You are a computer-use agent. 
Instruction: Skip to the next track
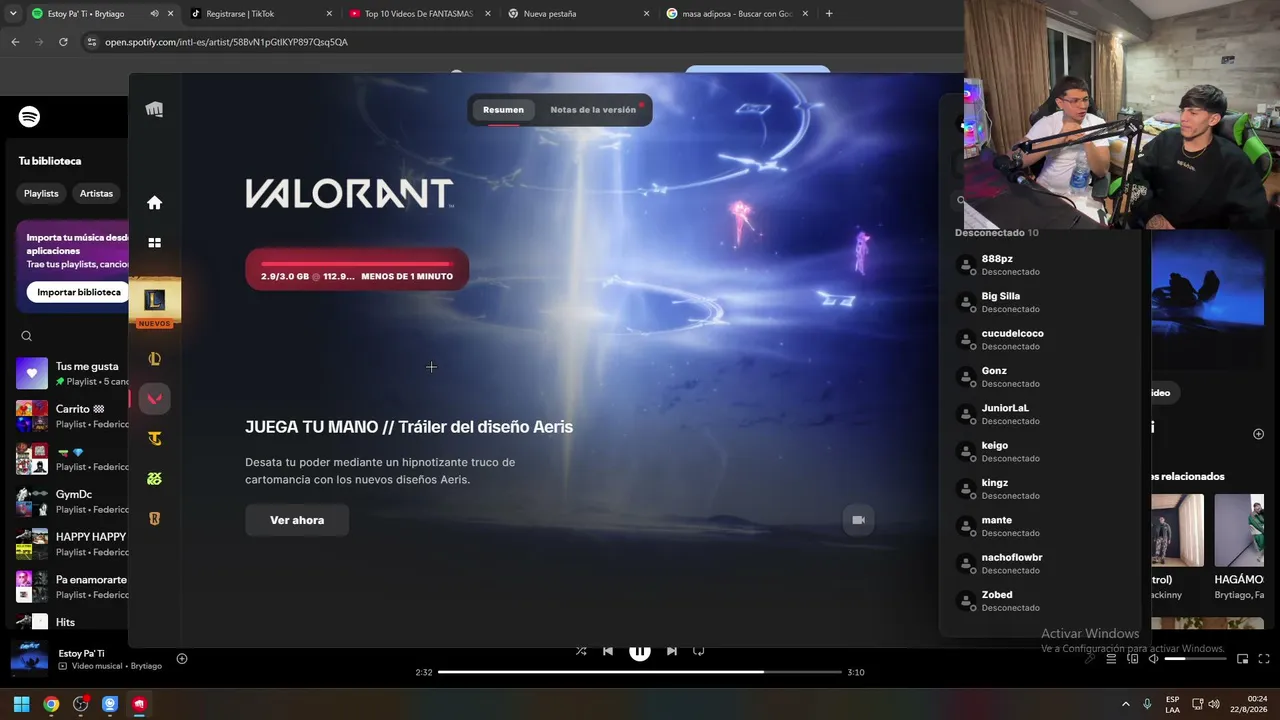[672, 651]
